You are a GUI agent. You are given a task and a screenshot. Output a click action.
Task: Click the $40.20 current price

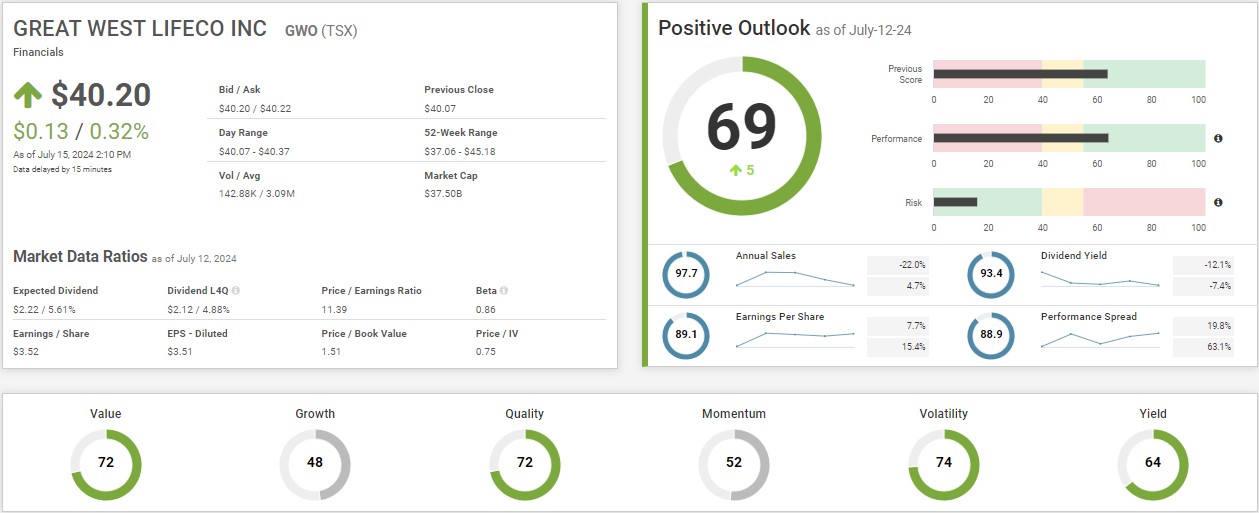(101, 95)
